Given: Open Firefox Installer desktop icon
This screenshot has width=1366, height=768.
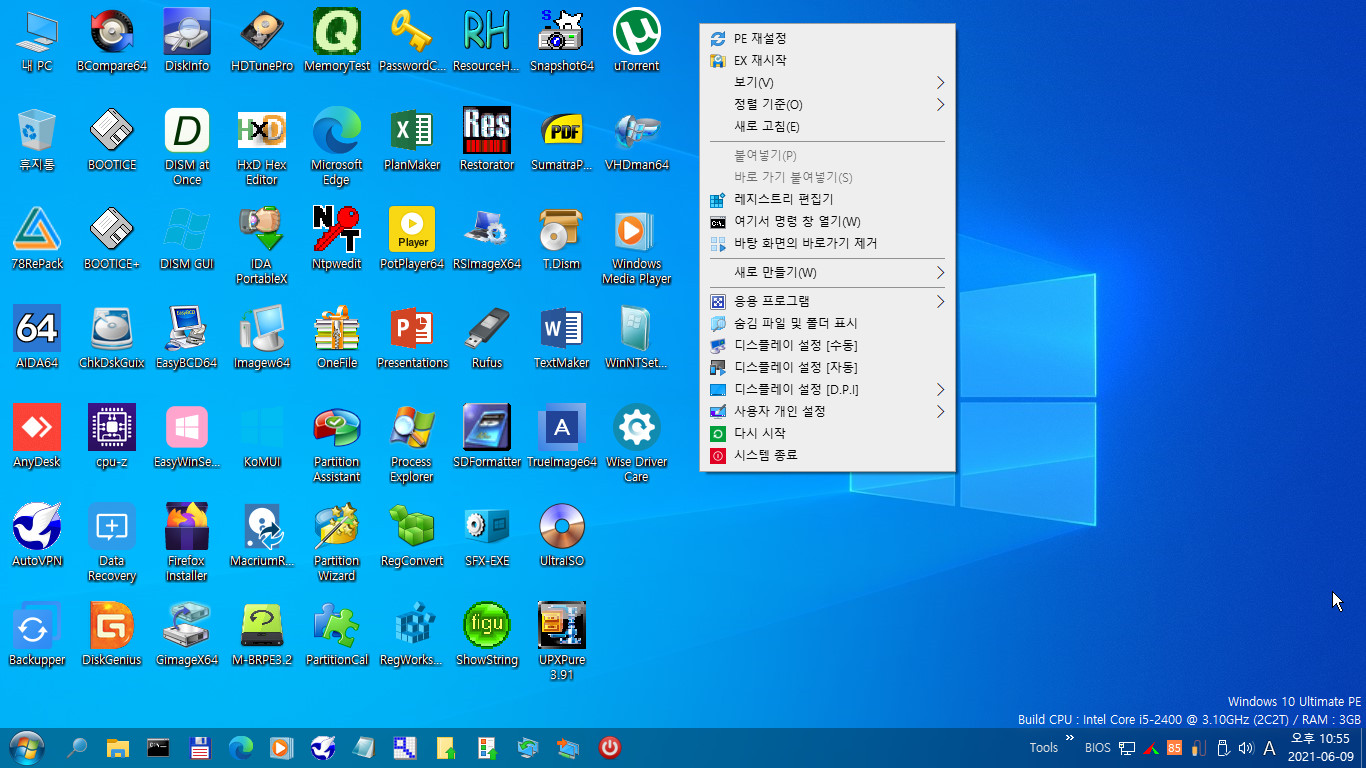Looking at the screenshot, I should pos(187,543).
